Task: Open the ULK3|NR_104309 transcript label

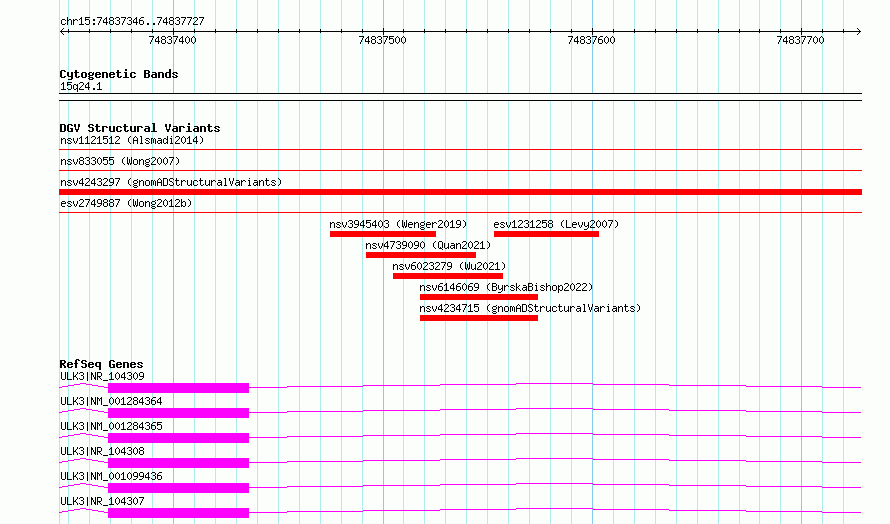Action: click(102, 376)
